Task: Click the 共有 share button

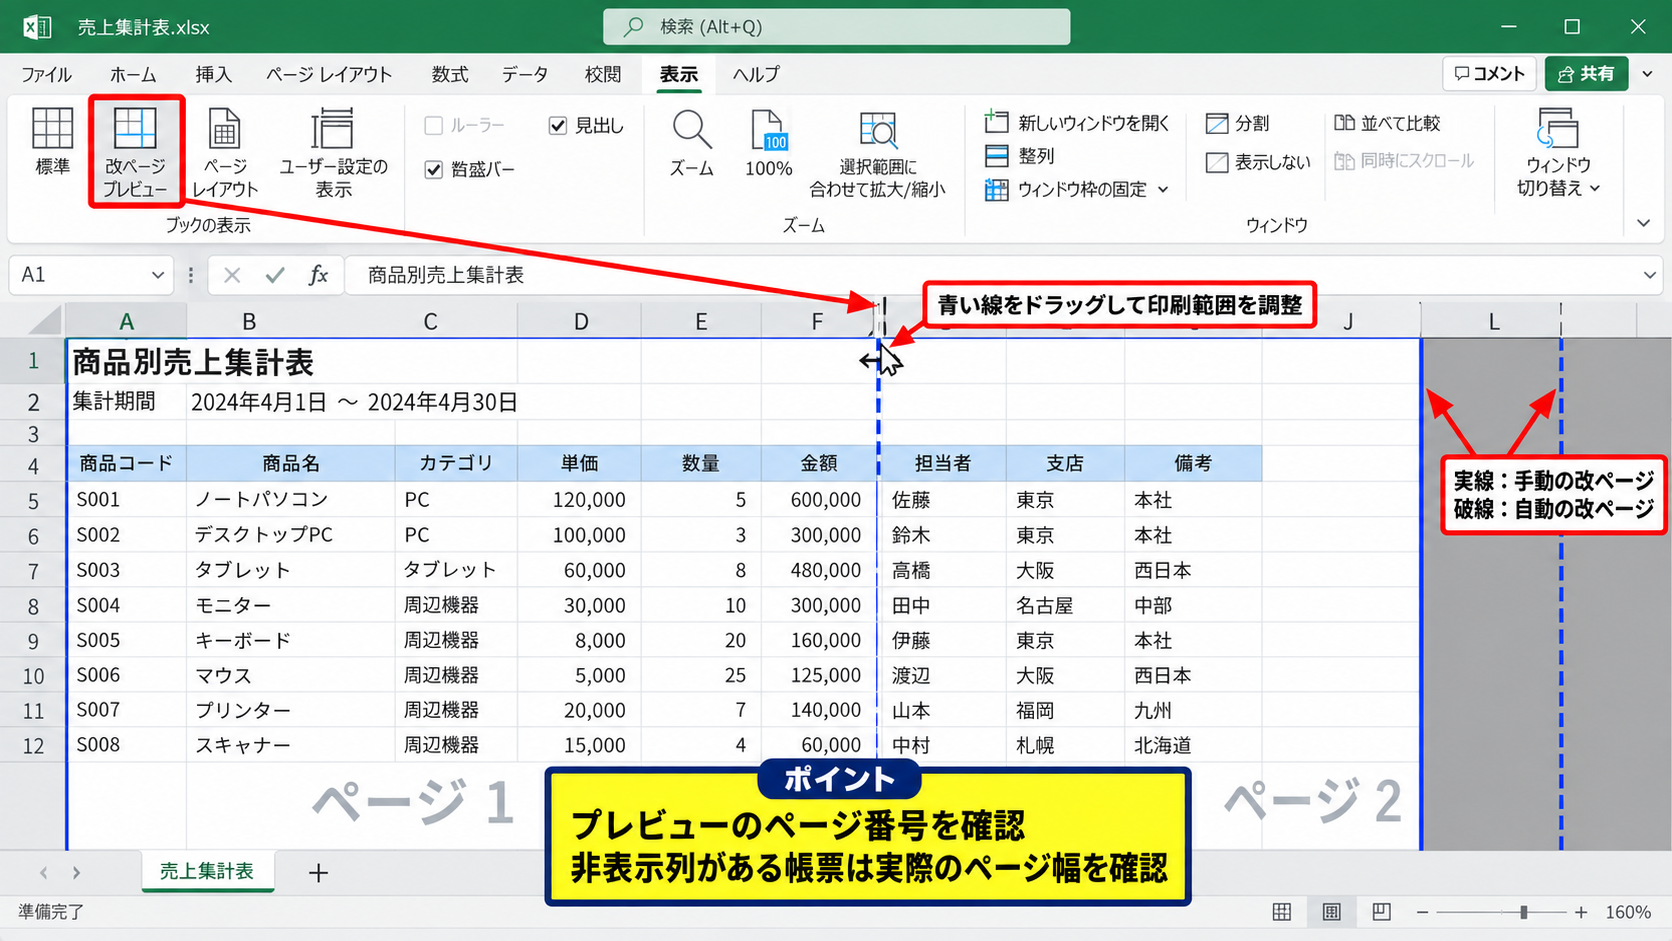Action: [x=1586, y=74]
